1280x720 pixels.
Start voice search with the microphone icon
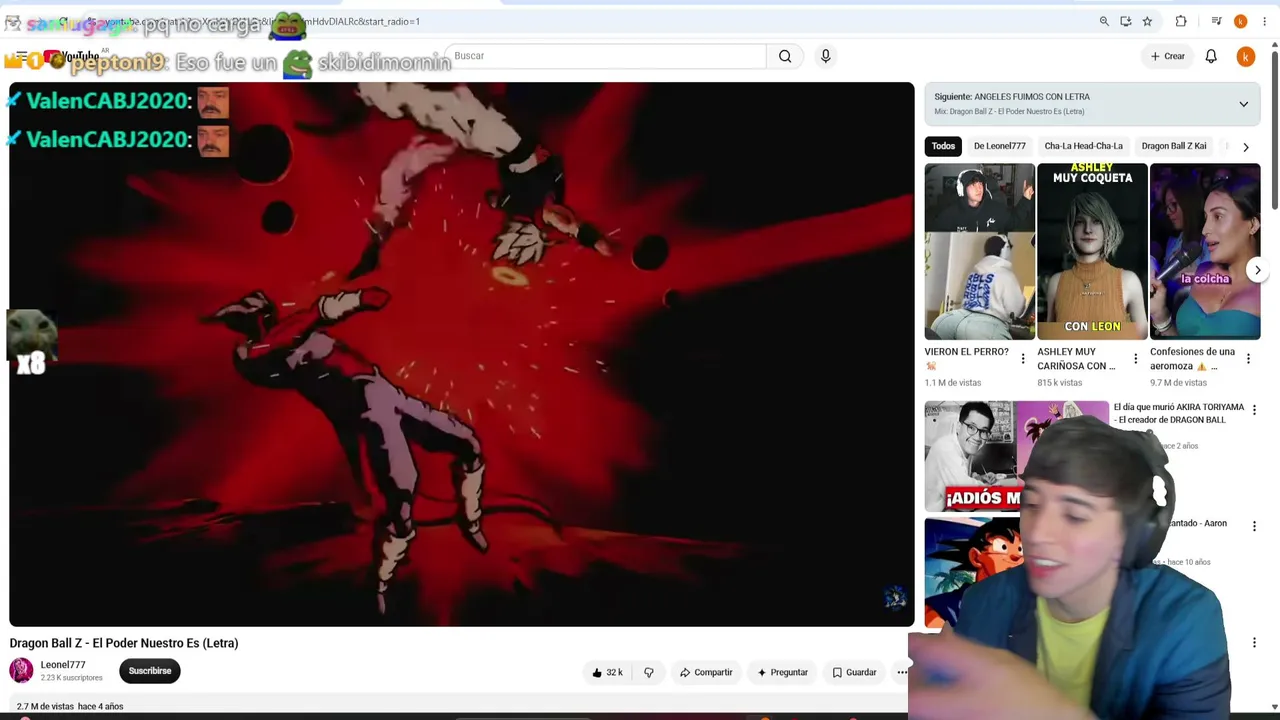tap(826, 56)
